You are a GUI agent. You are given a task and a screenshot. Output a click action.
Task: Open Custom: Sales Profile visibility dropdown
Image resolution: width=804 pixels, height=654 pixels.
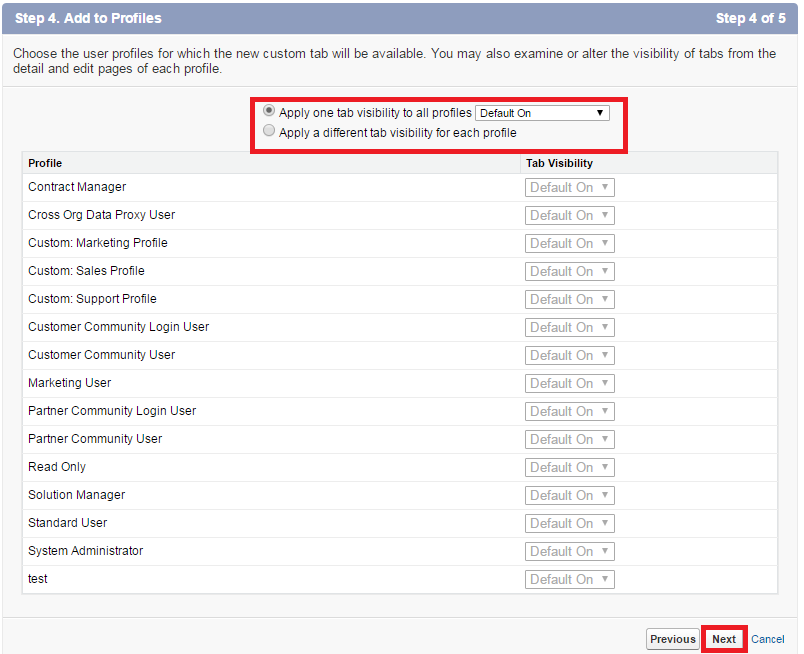tap(569, 271)
